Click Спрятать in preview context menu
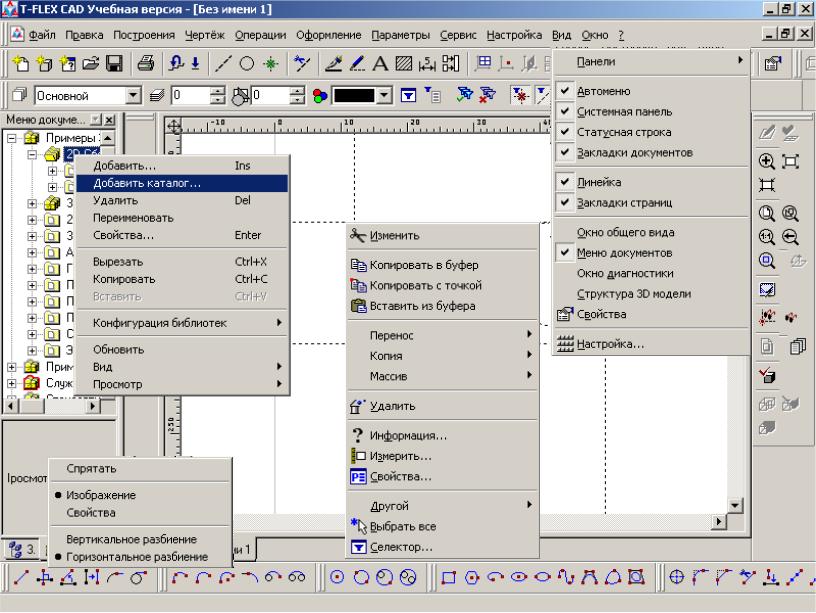 click(141, 469)
